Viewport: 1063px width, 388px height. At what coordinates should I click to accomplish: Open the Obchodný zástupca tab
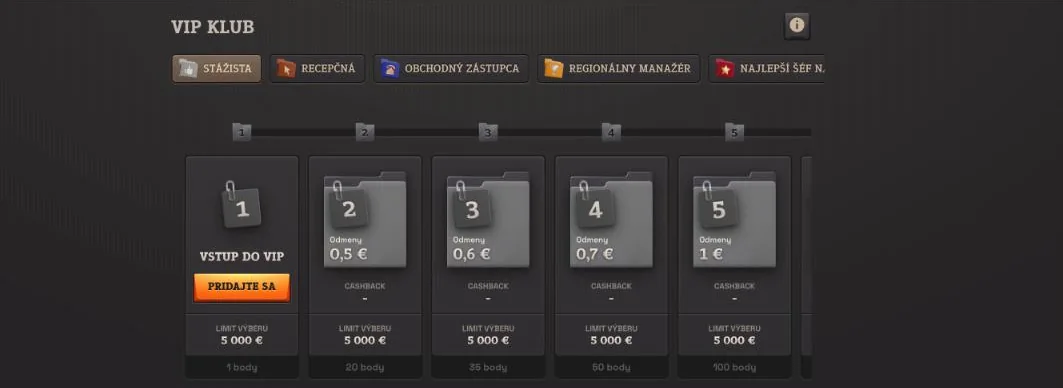pyautogui.click(x=451, y=69)
